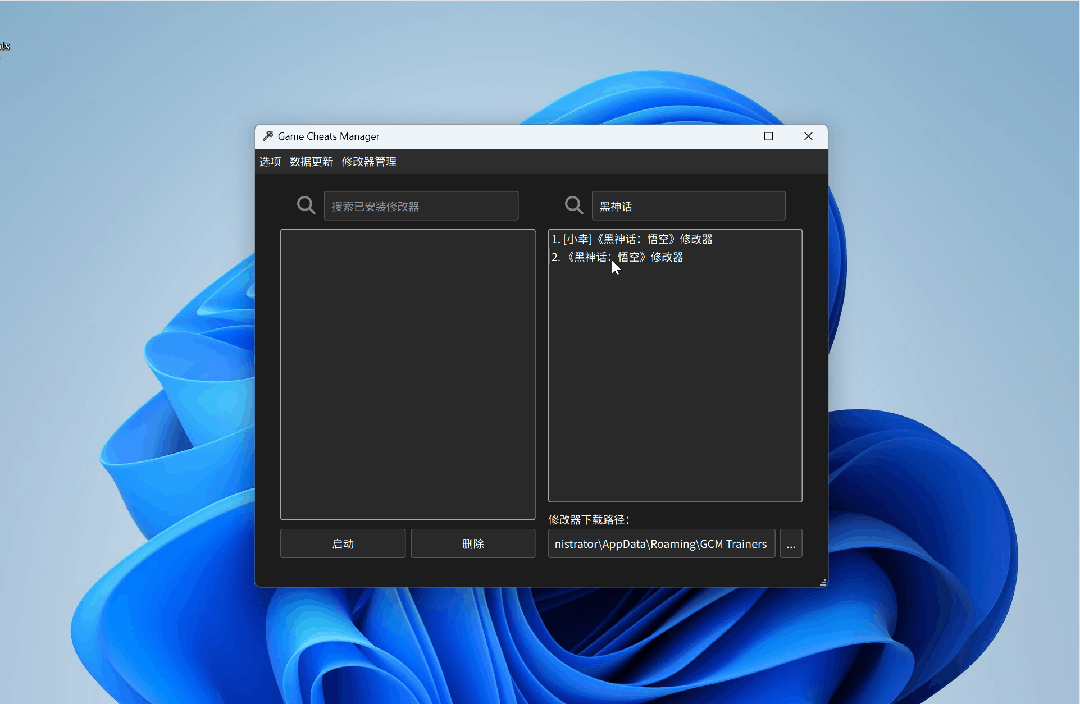Click the magnifier icon beside the 黑神话 search
The image size is (1080, 704).
(x=574, y=205)
